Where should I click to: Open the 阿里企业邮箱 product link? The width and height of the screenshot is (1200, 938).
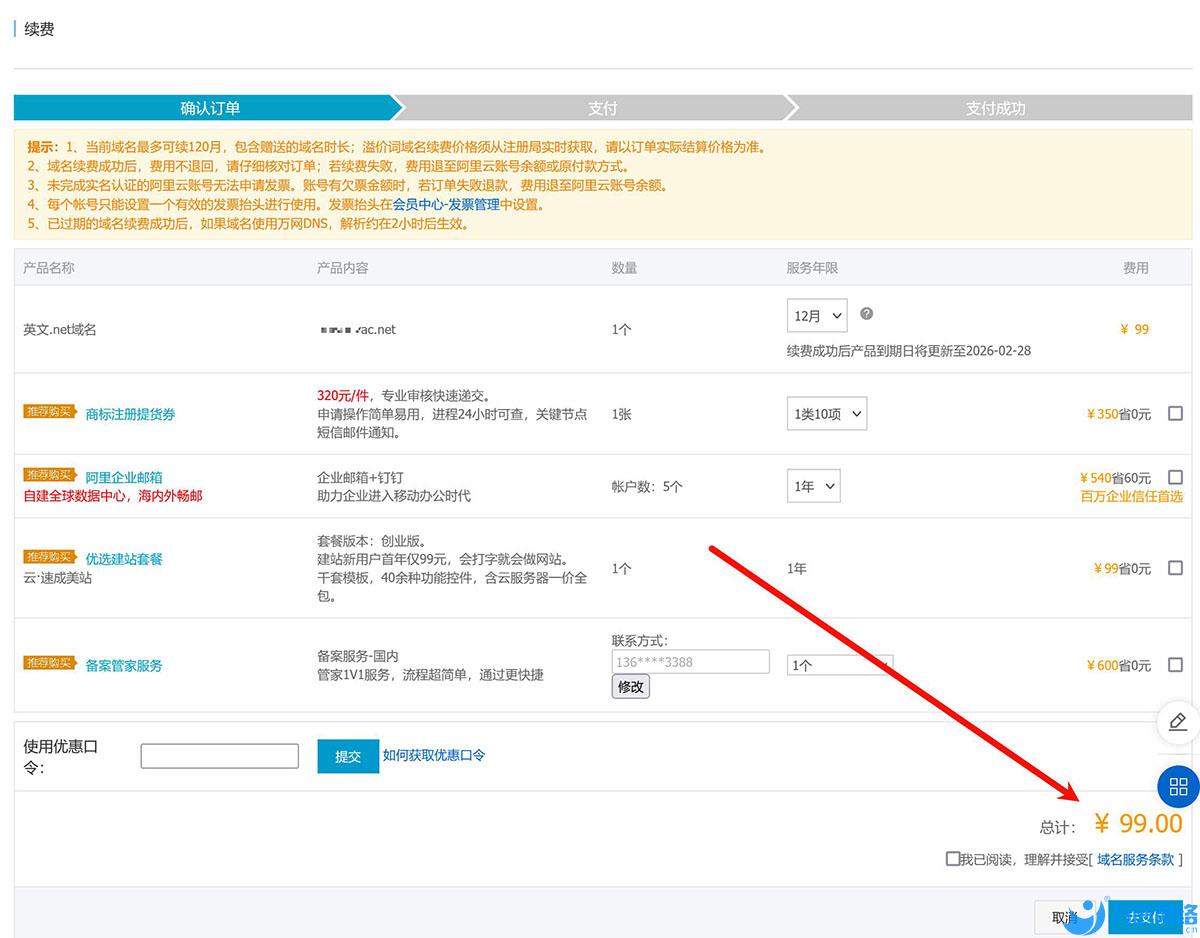124,477
